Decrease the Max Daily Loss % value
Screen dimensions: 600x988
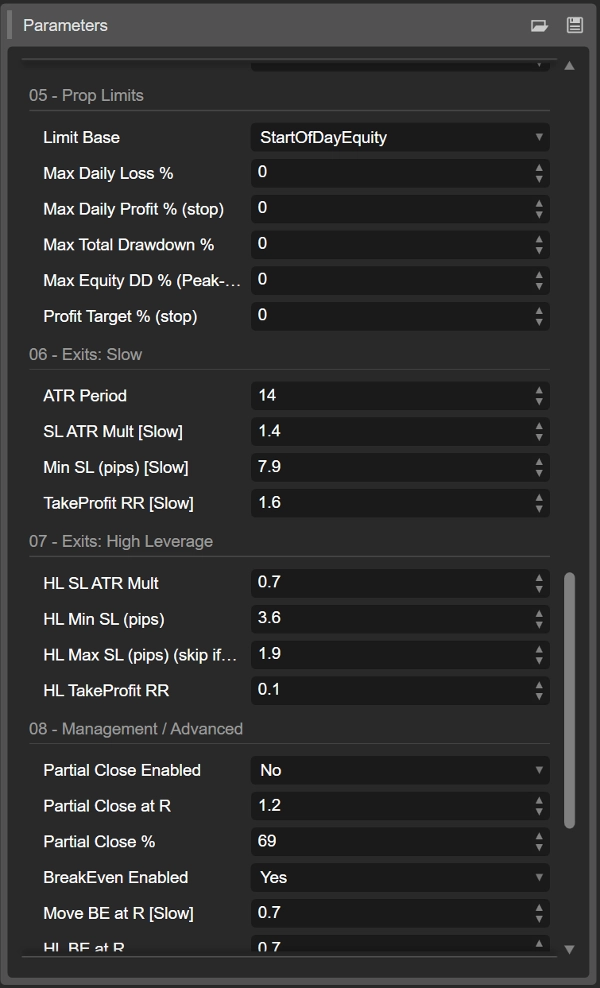pyautogui.click(x=540, y=179)
